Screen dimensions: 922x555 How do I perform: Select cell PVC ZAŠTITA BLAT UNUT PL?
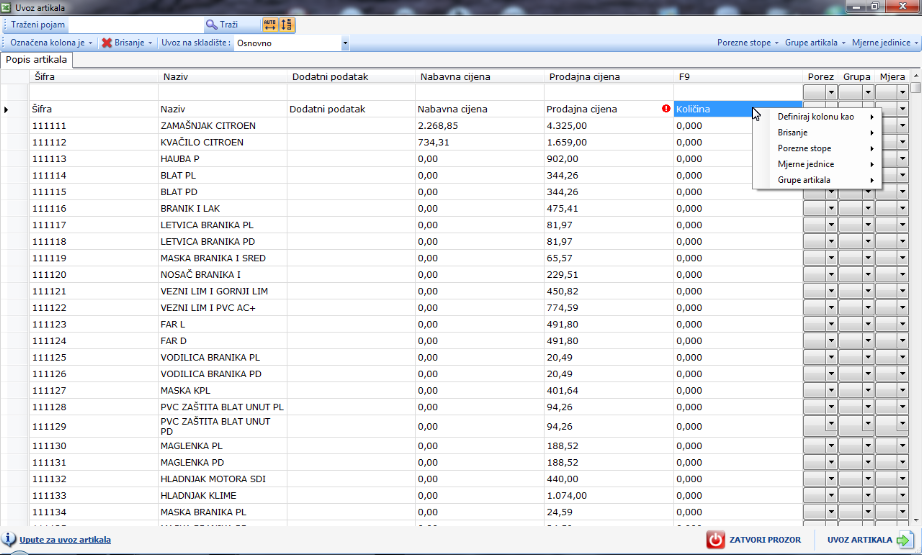(223, 407)
